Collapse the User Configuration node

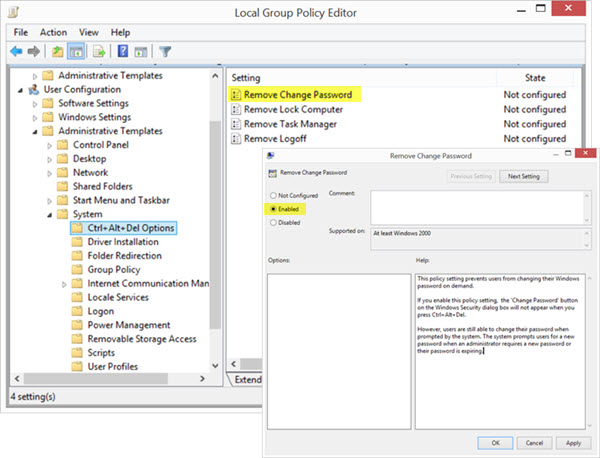[x=20, y=90]
